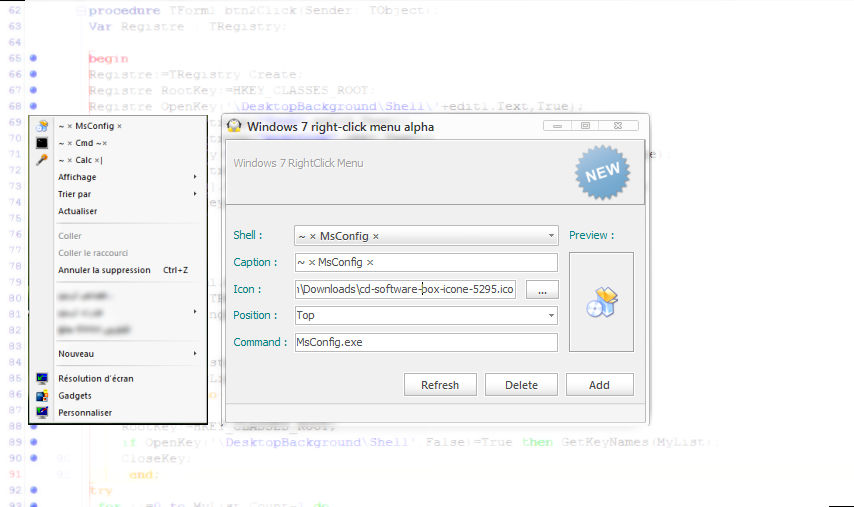Screen dimensions: 854x507
Task: Toggle the breakpoint dot on line 90
Action: tap(33, 458)
